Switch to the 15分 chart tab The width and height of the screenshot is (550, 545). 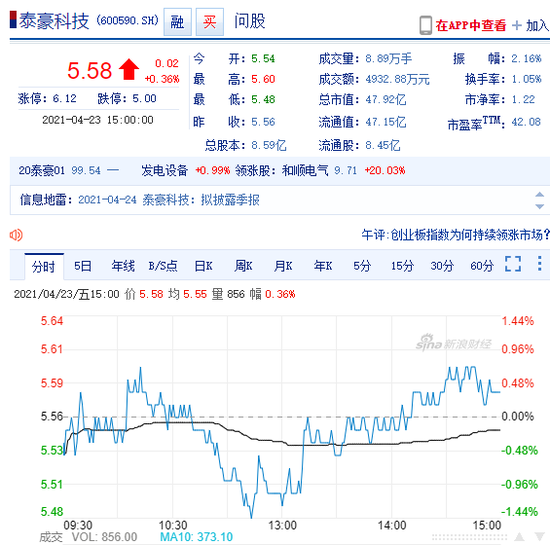pyautogui.click(x=402, y=266)
